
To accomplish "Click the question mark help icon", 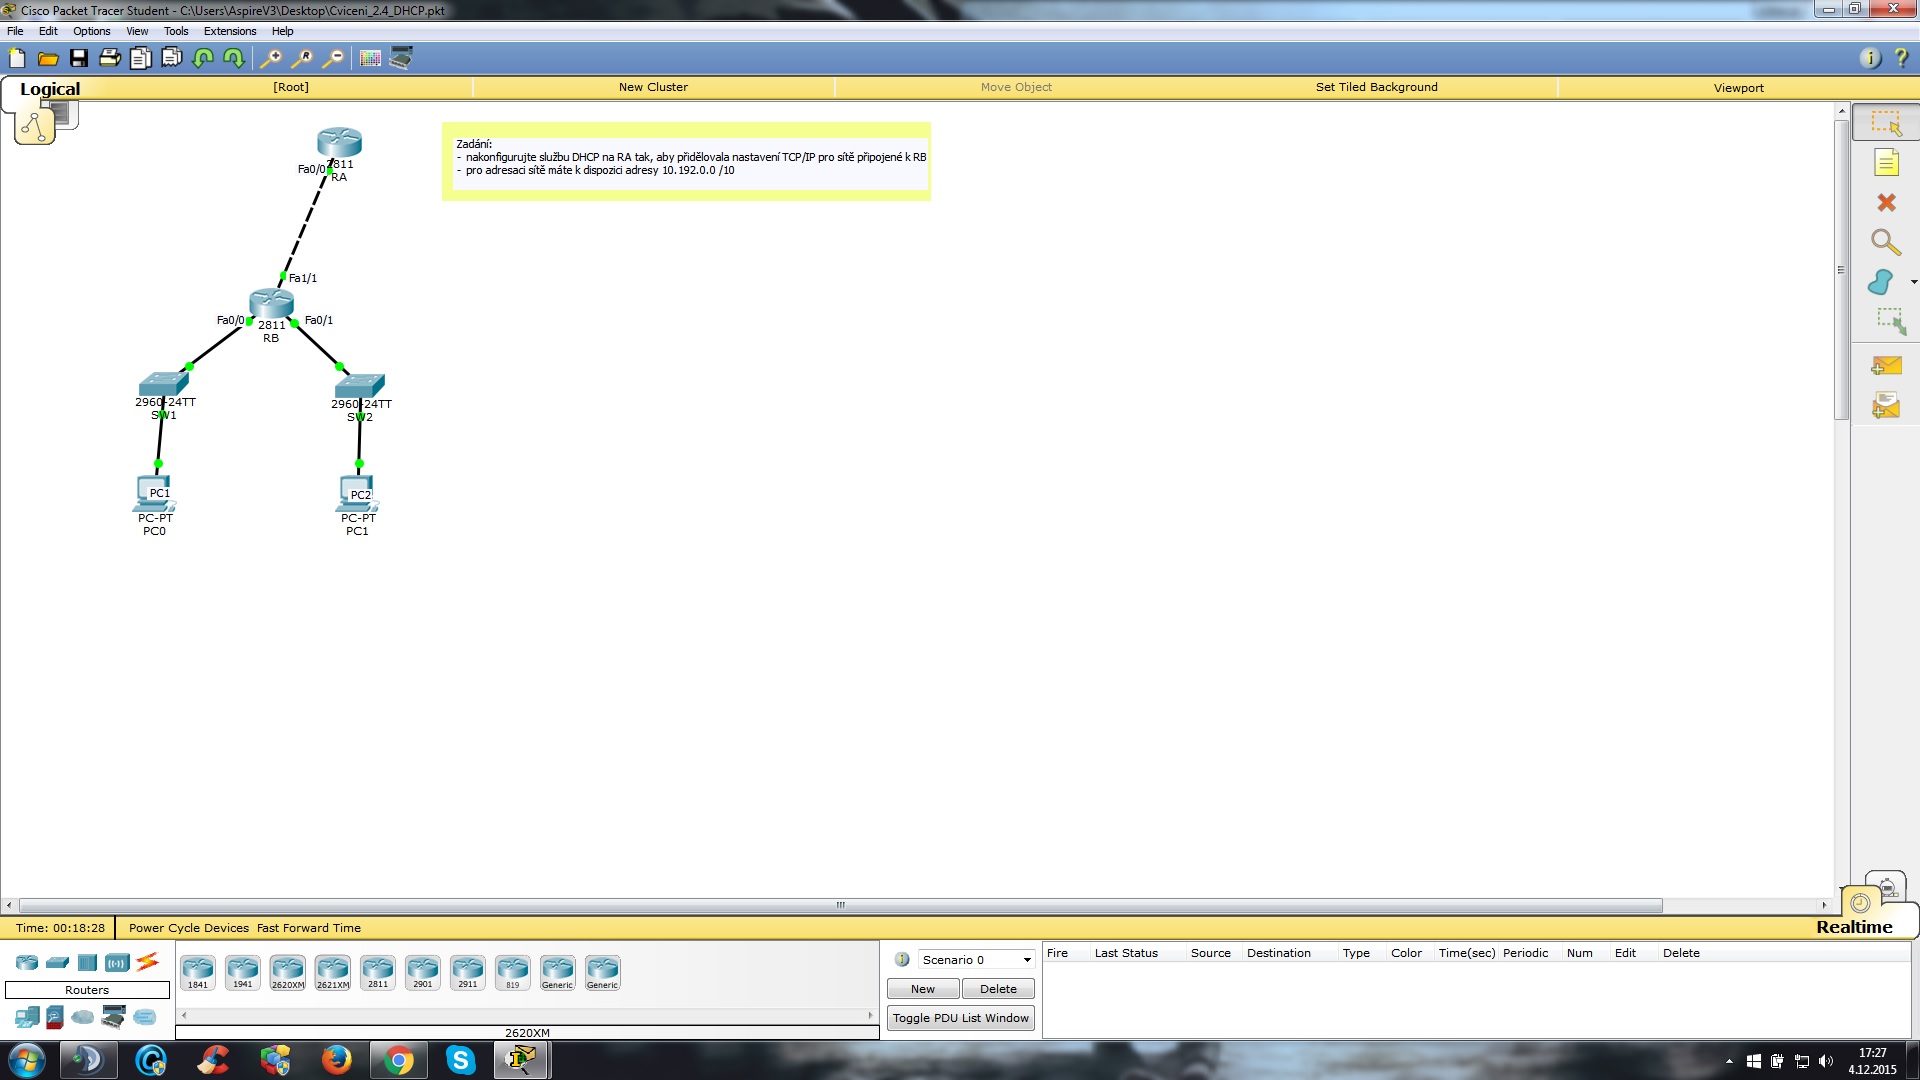I will 1901,58.
